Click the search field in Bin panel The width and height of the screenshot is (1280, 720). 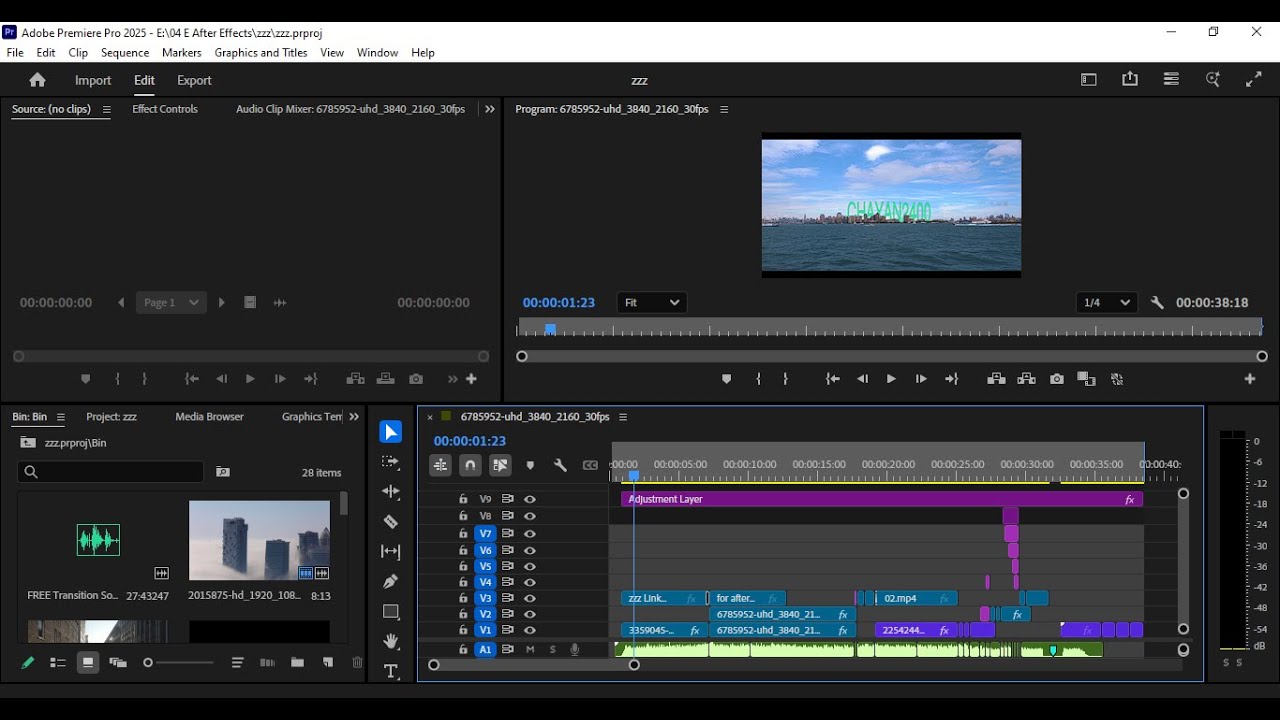pos(110,472)
